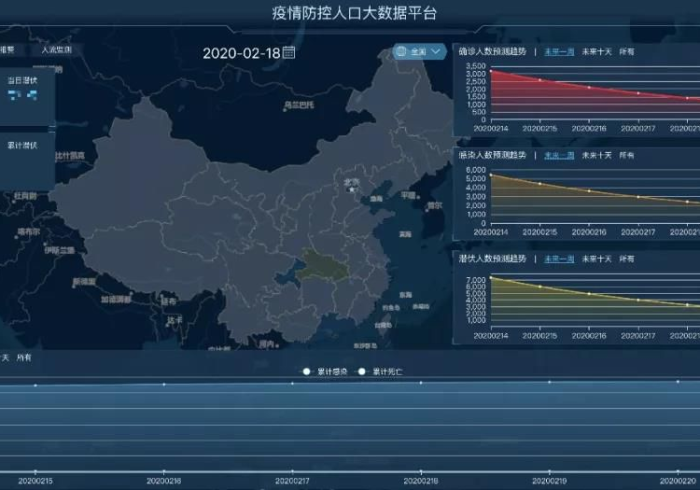This screenshot has width=700, height=490.
Task: Click 20200219 point on bottom cumulative chart
Action: tap(550, 382)
